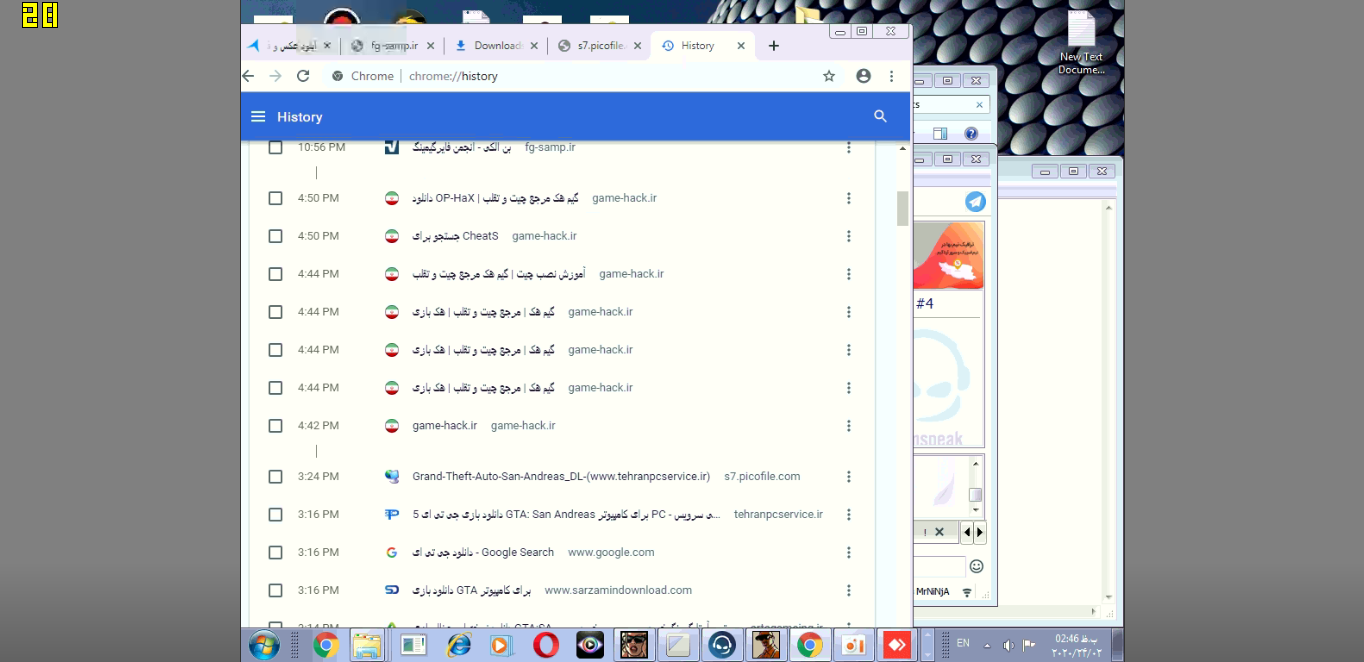
Task: Close the History tab
Action: [x=741, y=46]
